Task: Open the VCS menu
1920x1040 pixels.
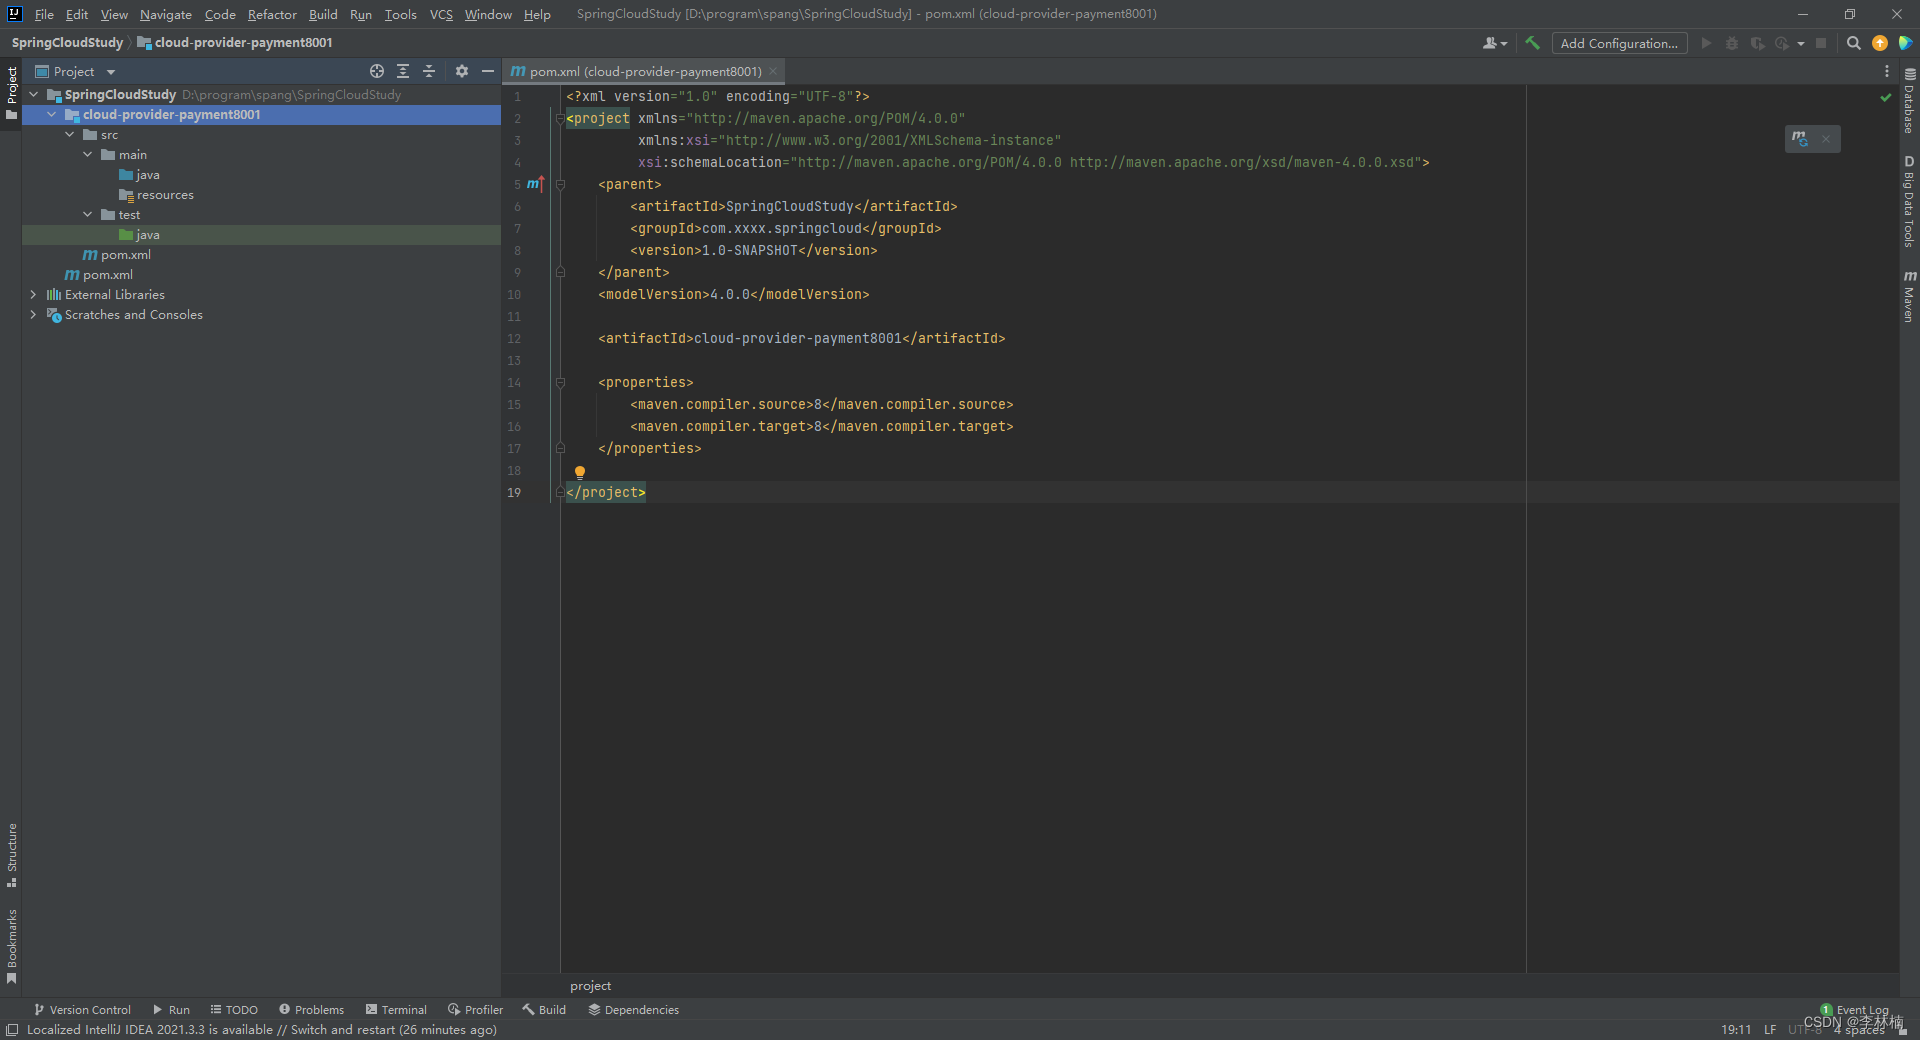Action: (441, 14)
